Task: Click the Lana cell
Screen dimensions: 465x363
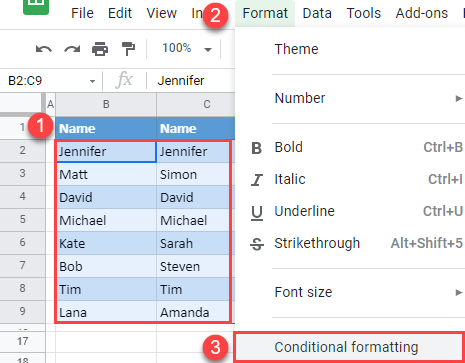Action: pyautogui.click(x=106, y=312)
